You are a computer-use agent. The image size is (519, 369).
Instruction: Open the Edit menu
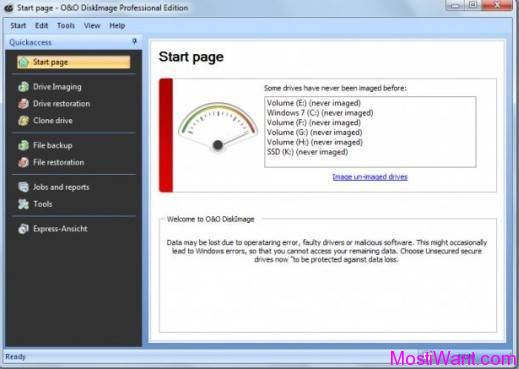(x=42, y=26)
